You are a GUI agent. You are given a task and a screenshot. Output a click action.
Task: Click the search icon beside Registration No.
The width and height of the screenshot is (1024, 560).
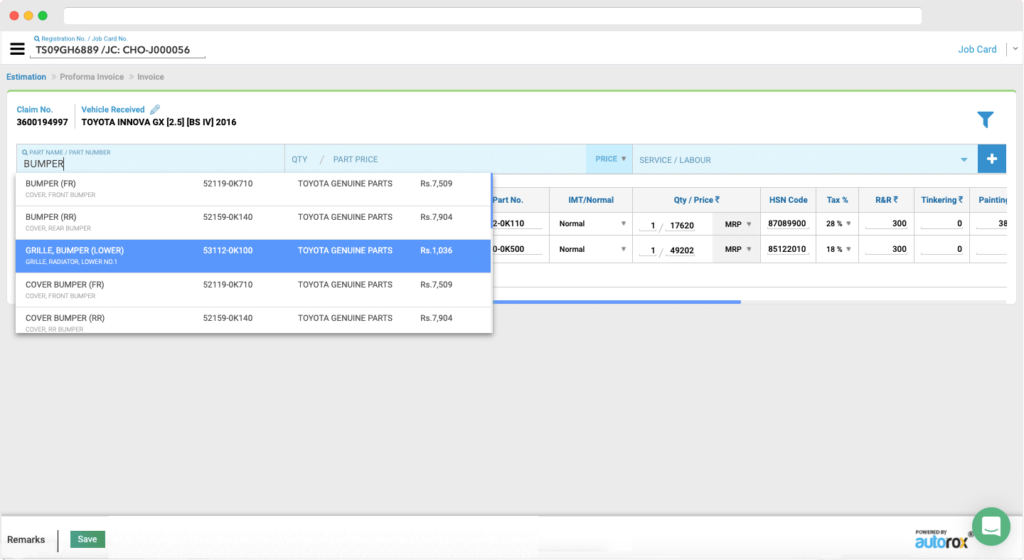[37, 38]
